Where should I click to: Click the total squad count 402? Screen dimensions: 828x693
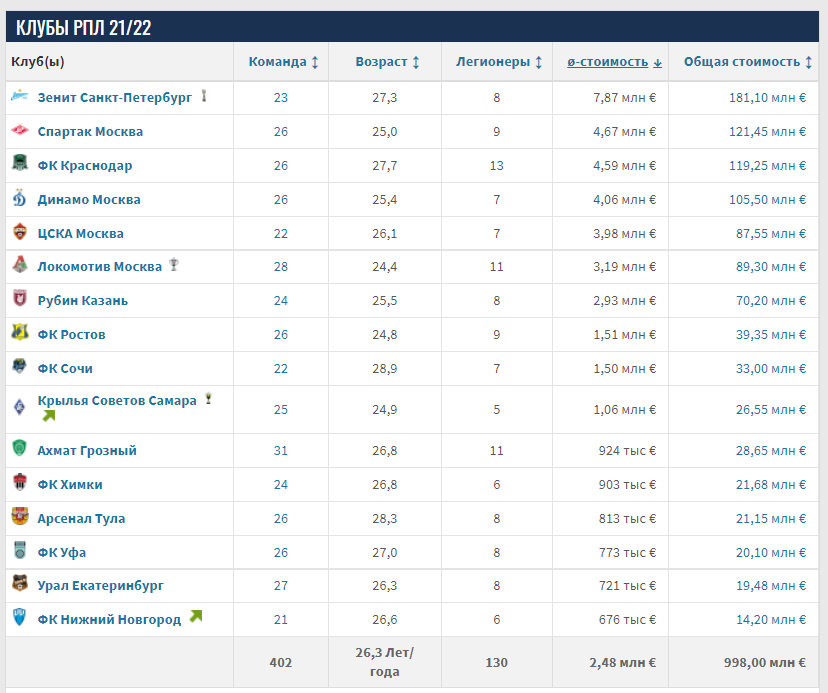pos(280,662)
